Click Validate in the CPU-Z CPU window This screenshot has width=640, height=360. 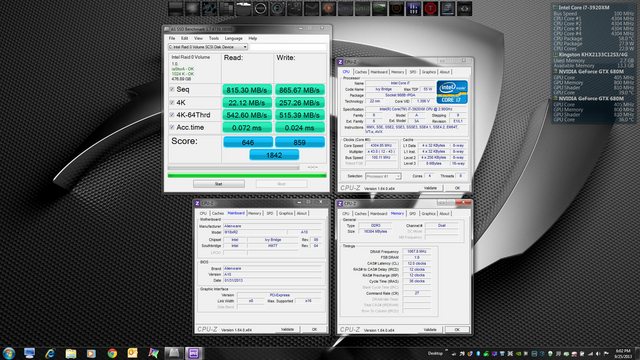430,188
